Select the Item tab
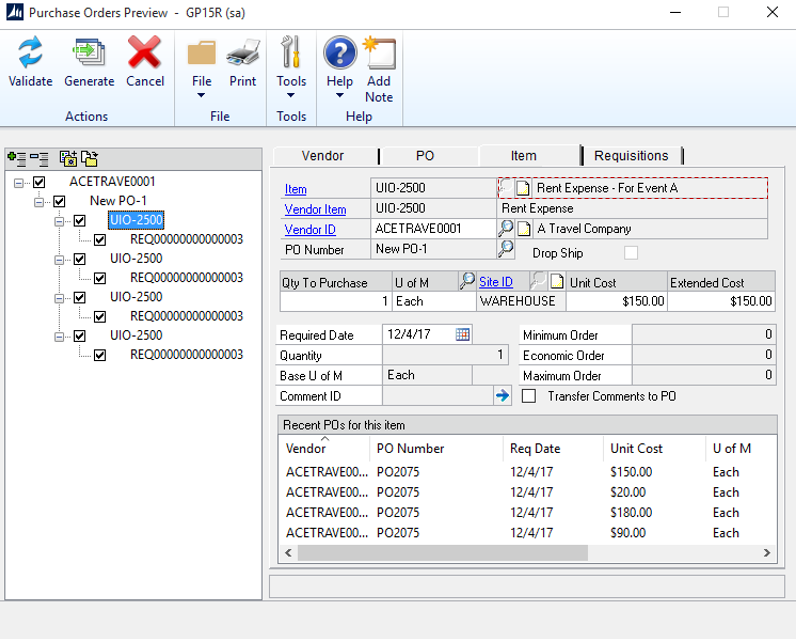The image size is (798, 639). [x=524, y=156]
